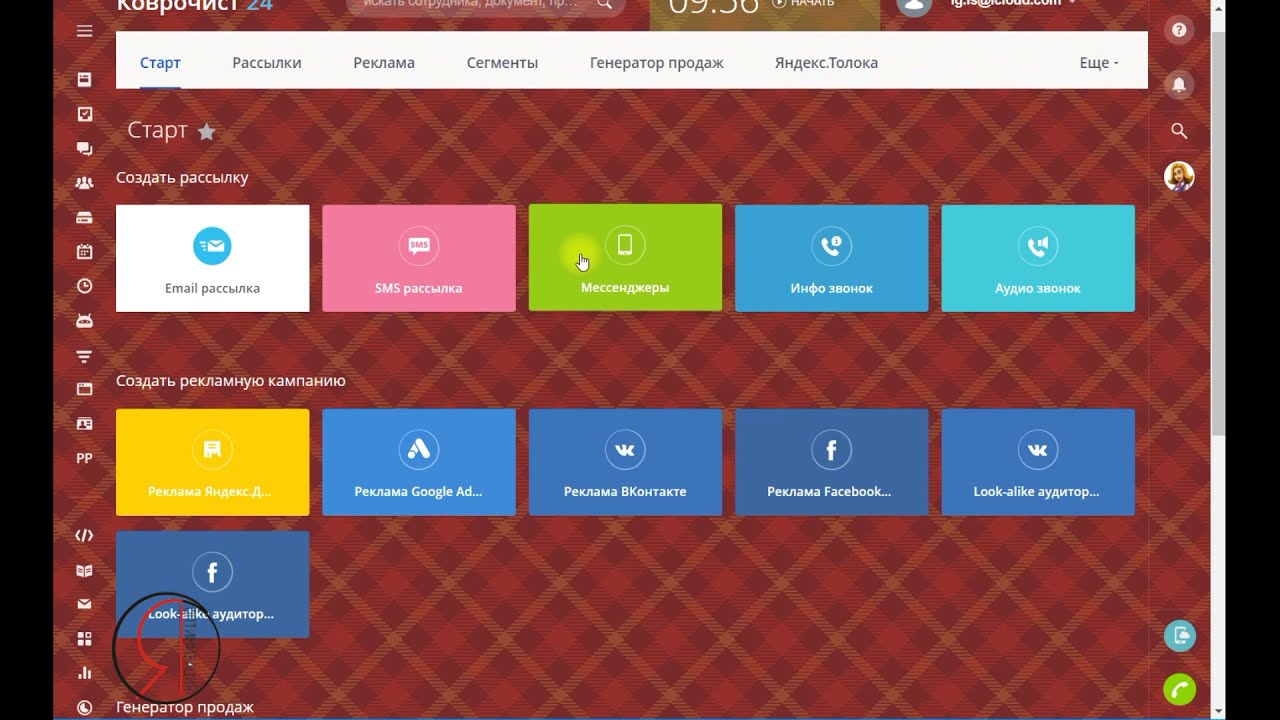
Task: Click the Ковромчист 24 portal logo
Action: (x=194, y=6)
